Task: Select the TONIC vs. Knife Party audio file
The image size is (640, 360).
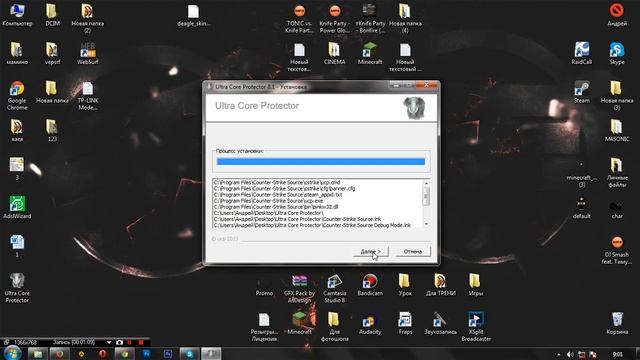Action: click(299, 18)
